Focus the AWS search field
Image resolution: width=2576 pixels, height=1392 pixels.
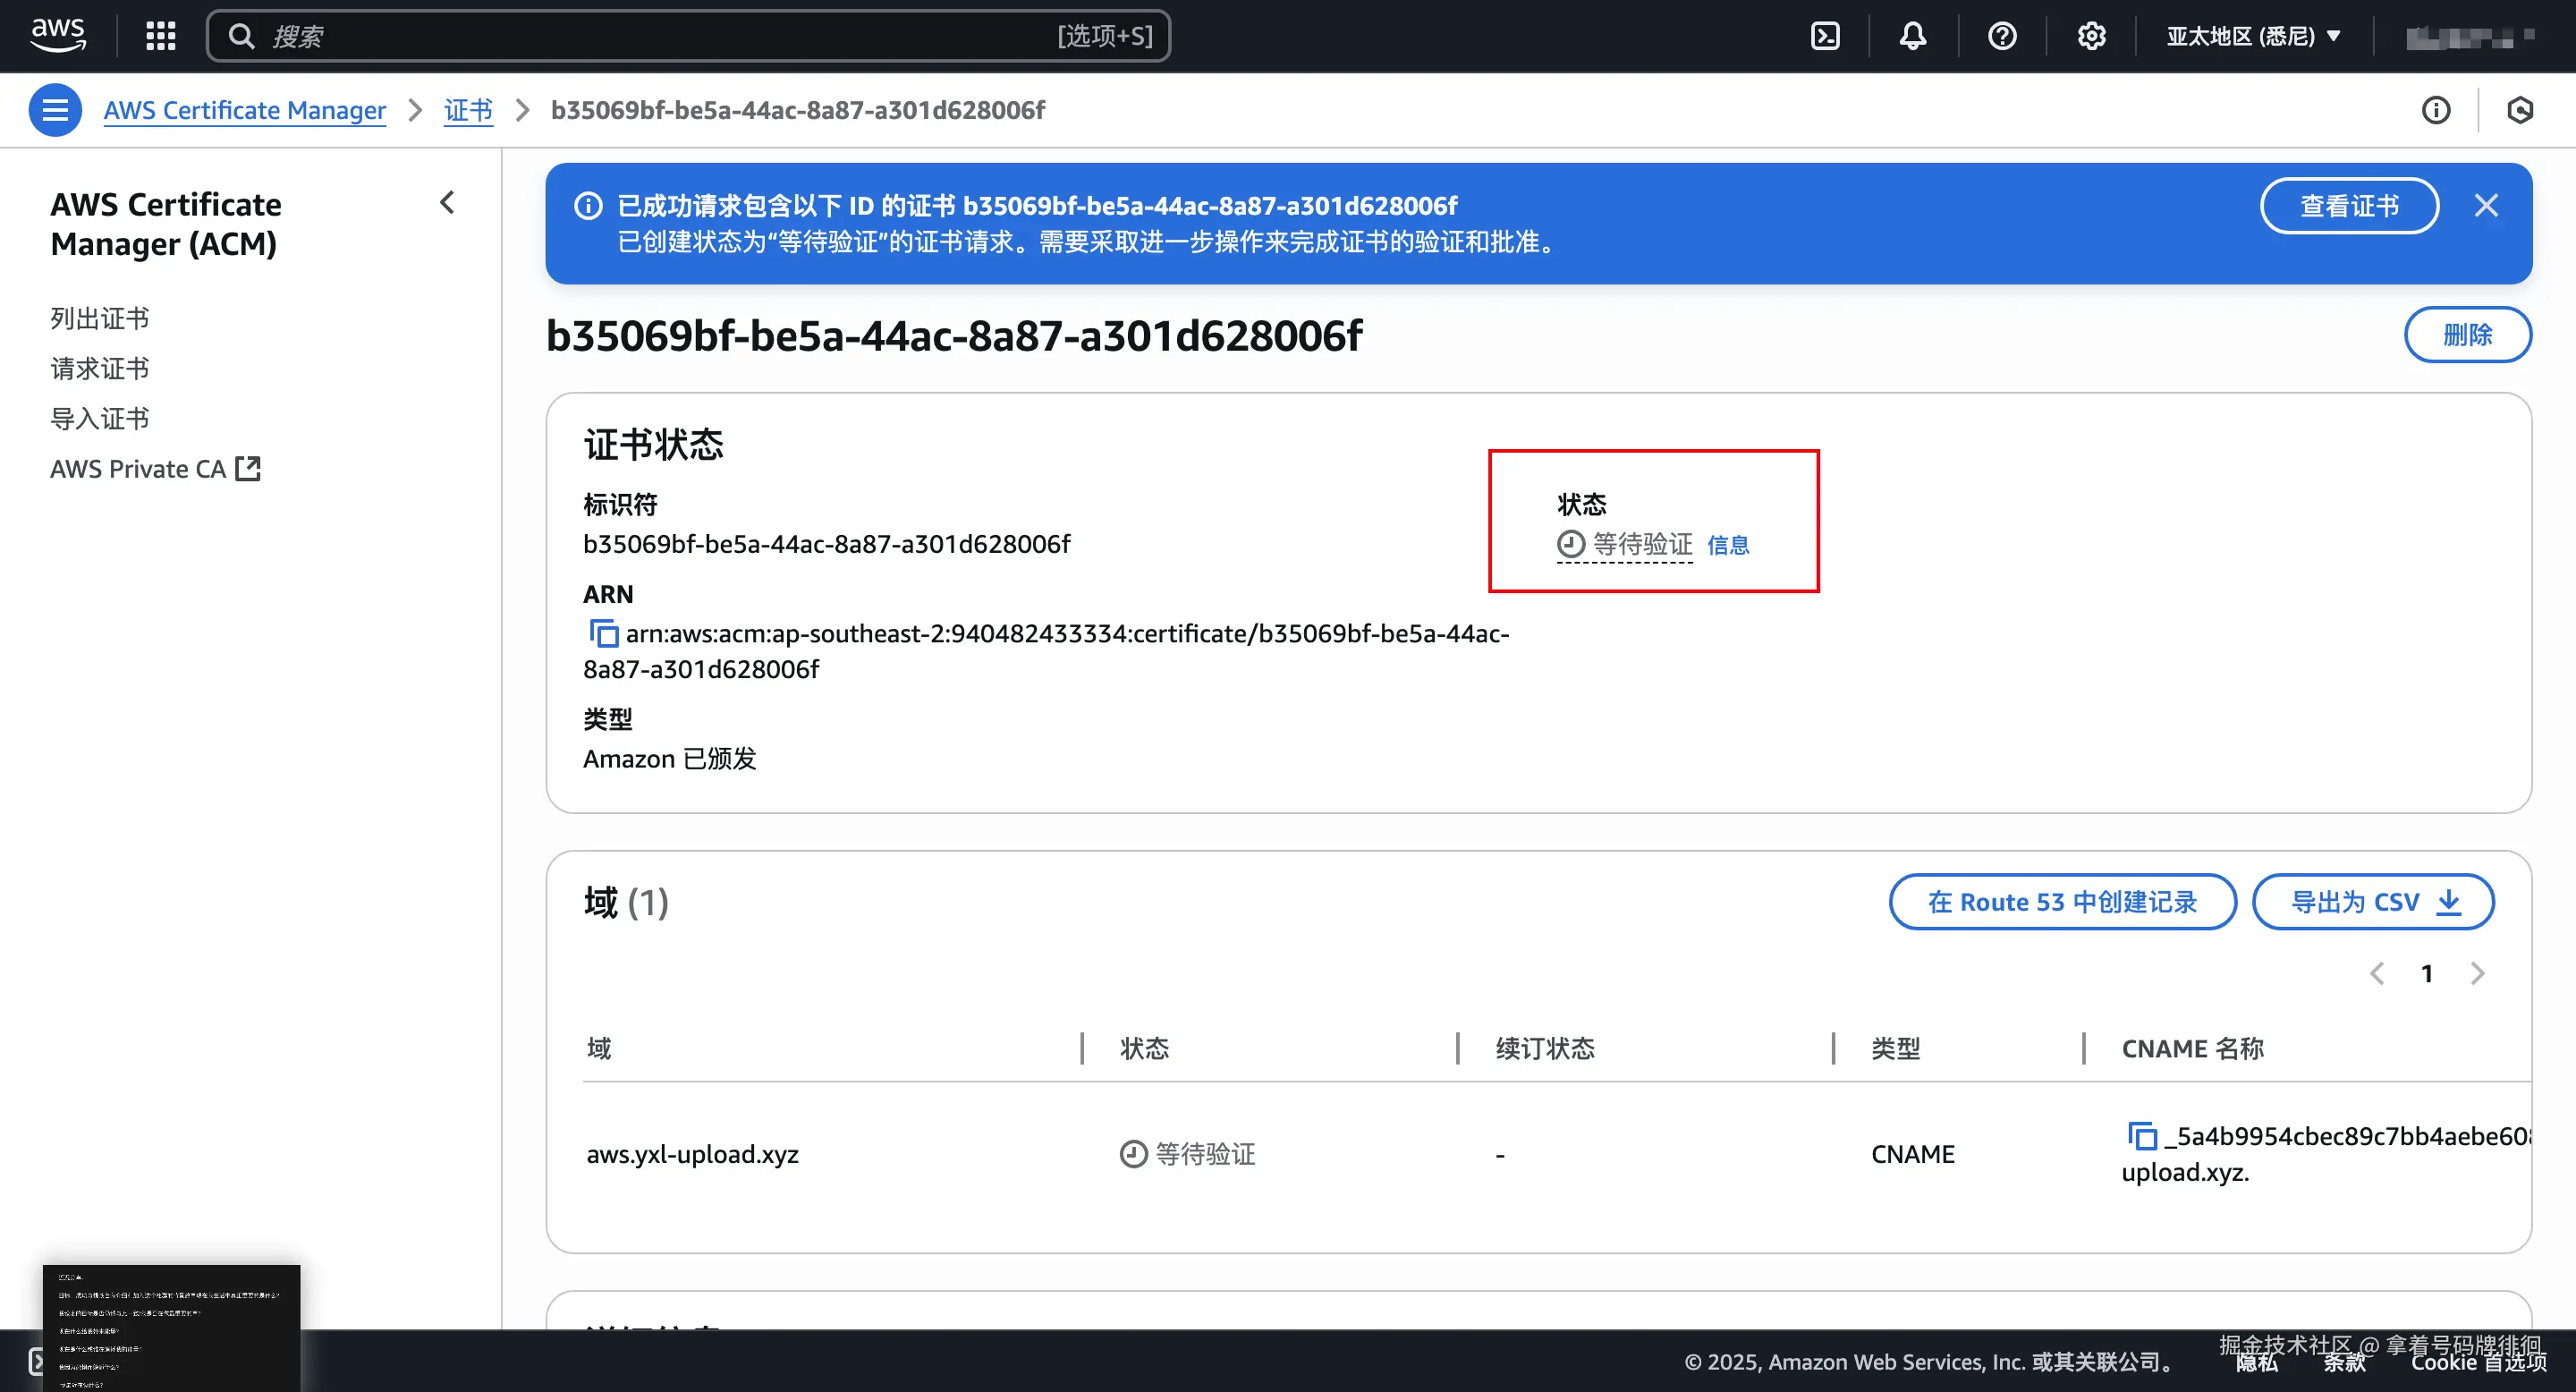[x=688, y=36]
